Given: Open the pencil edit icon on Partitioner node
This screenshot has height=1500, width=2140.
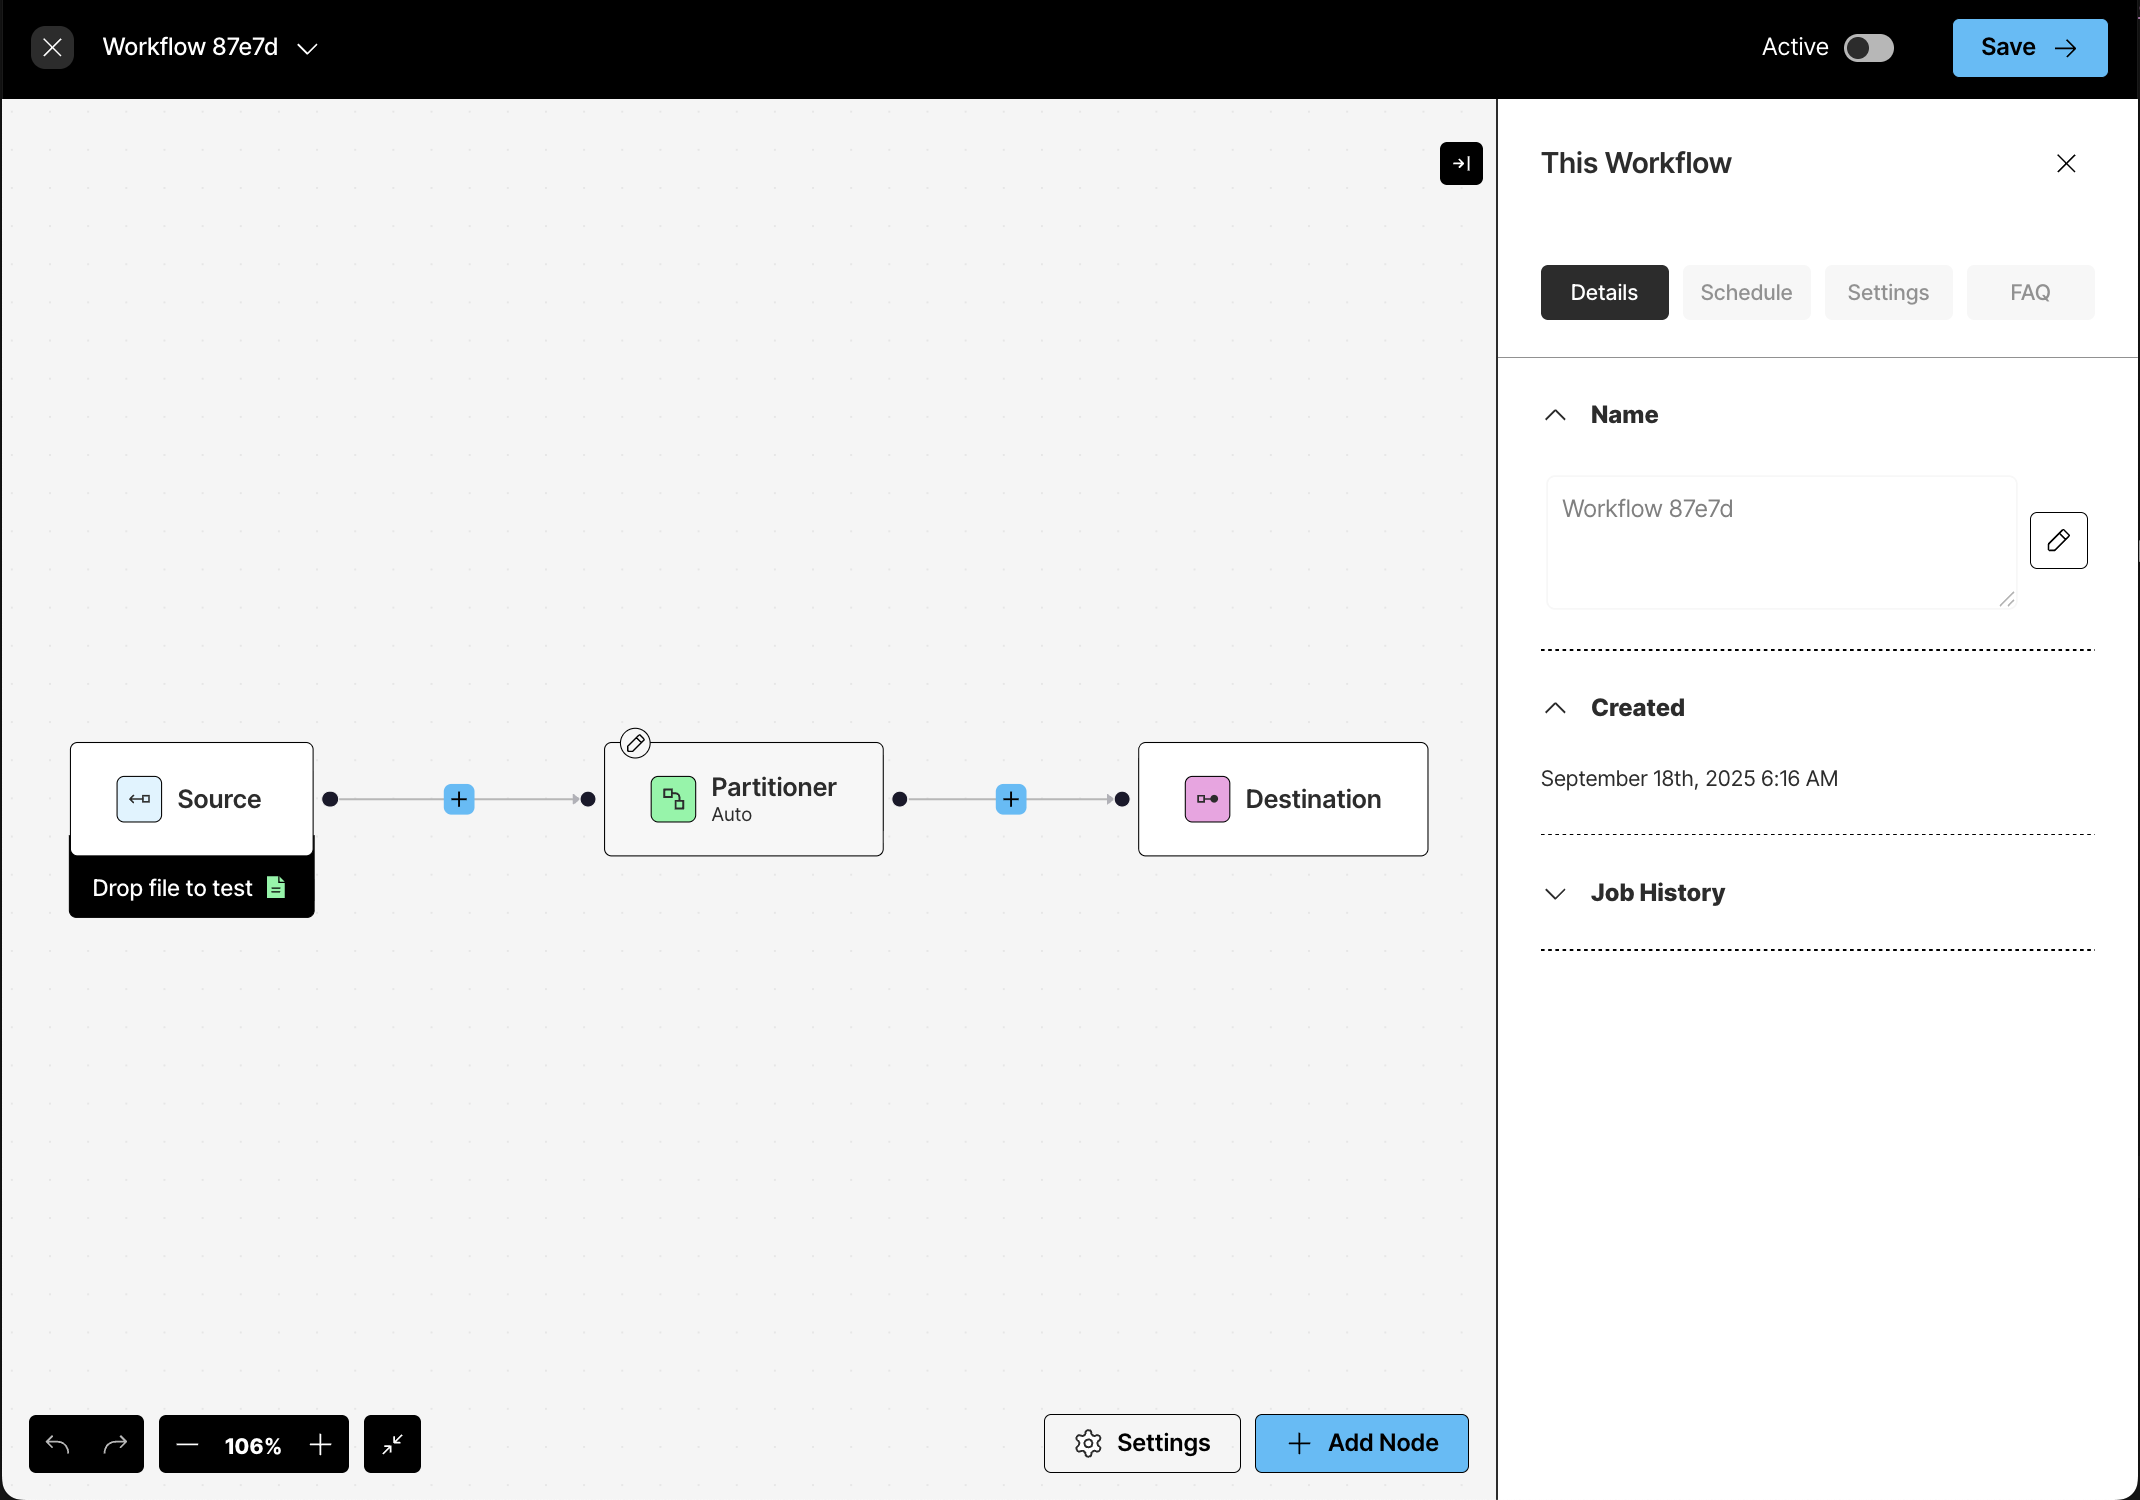Looking at the screenshot, I should point(635,742).
